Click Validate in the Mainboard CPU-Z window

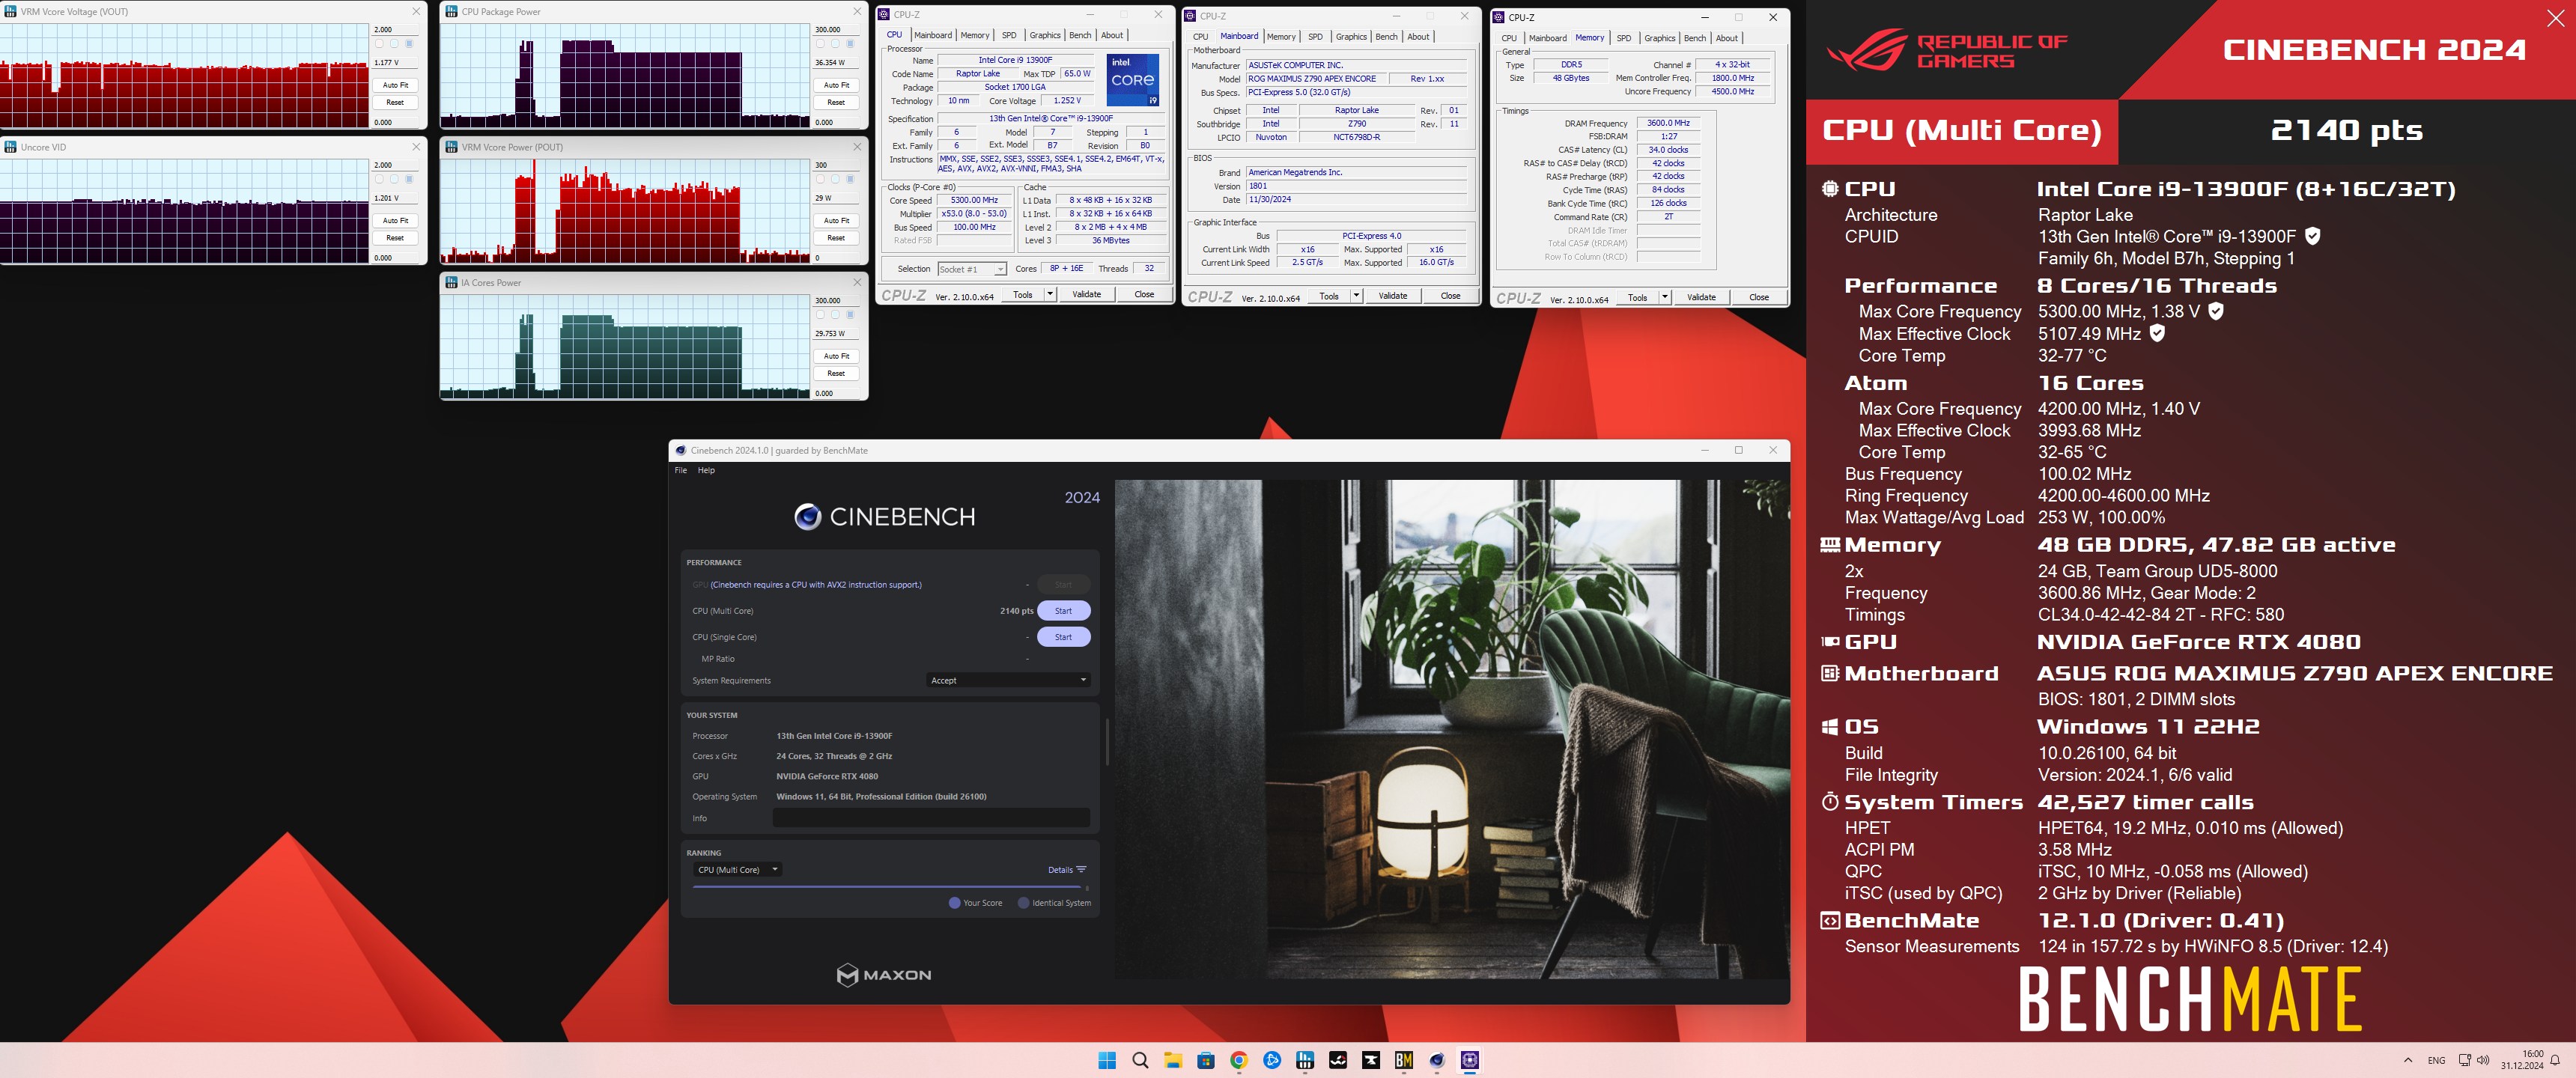pos(1392,296)
